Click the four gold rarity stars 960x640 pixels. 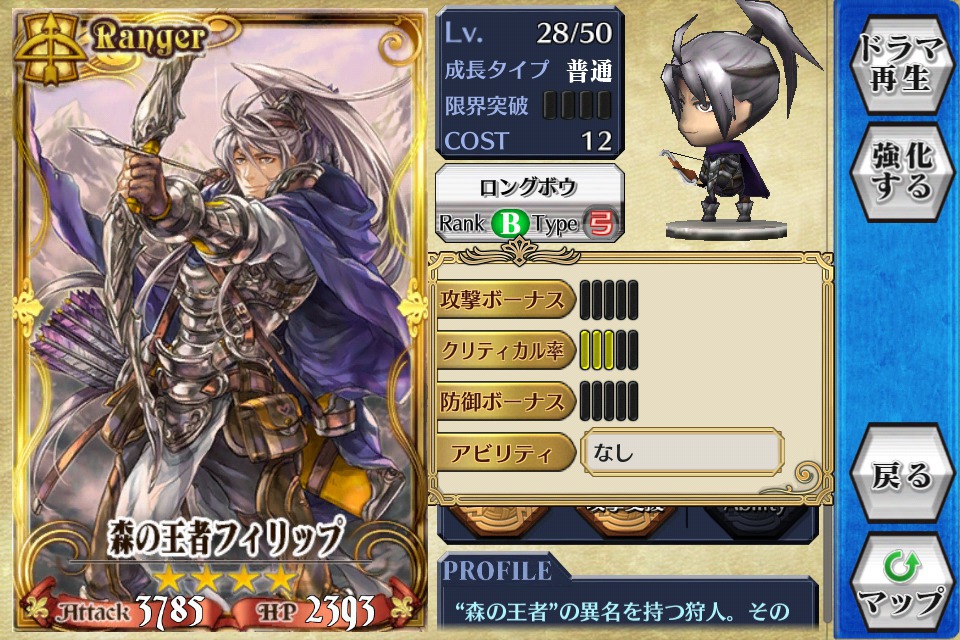coord(225,579)
